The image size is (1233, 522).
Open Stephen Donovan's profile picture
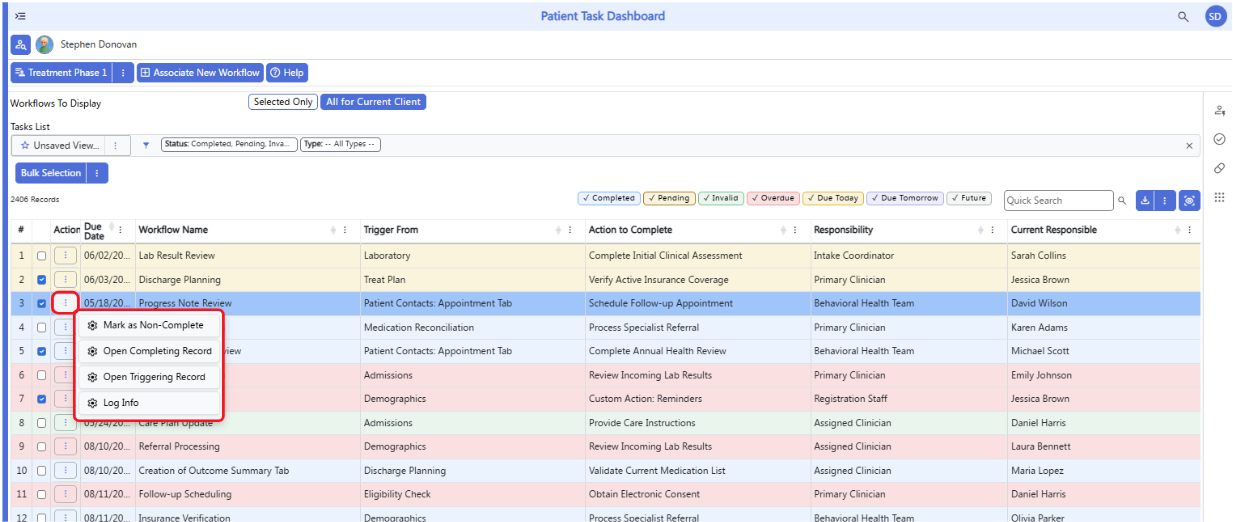(x=45, y=45)
